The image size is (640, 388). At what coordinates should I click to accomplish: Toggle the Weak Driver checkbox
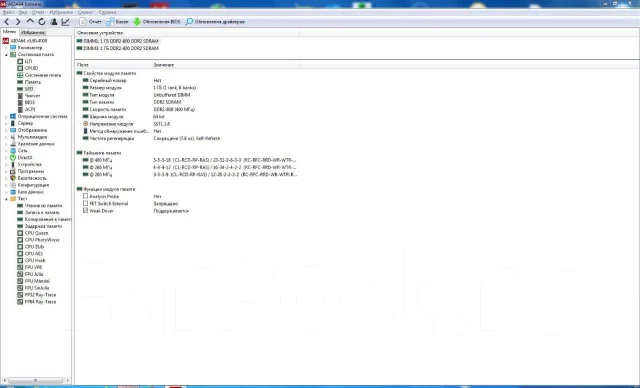(x=85, y=211)
